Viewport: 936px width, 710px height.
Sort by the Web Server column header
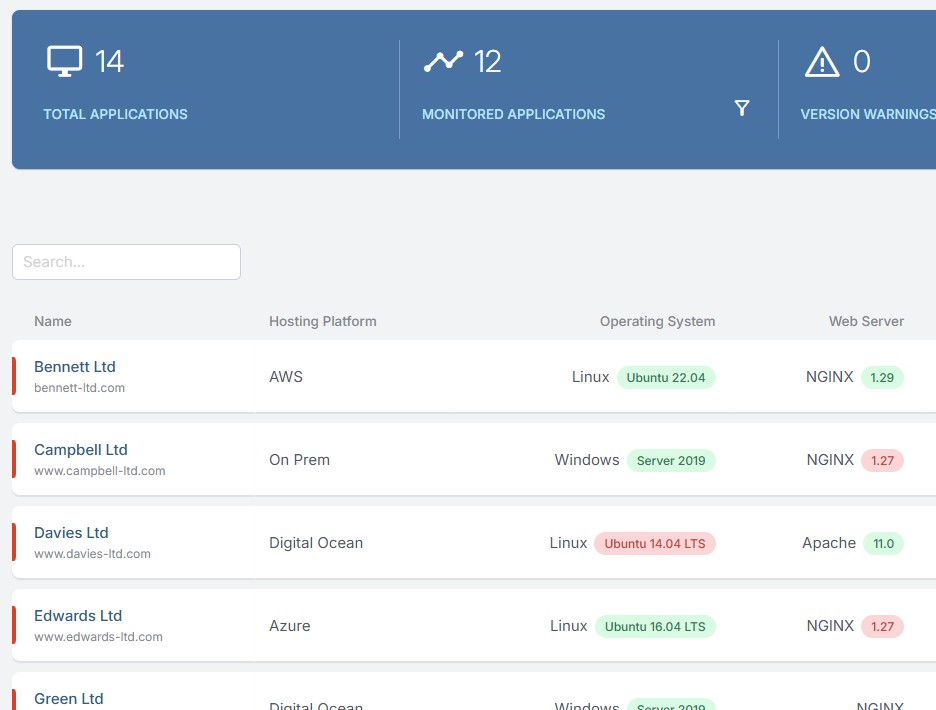(865, 321)
